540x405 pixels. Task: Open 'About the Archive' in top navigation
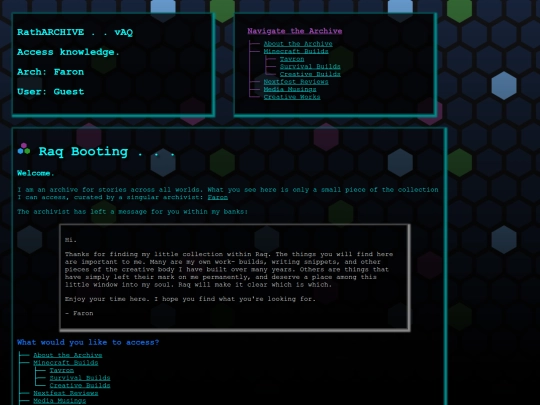pos(298,44)
